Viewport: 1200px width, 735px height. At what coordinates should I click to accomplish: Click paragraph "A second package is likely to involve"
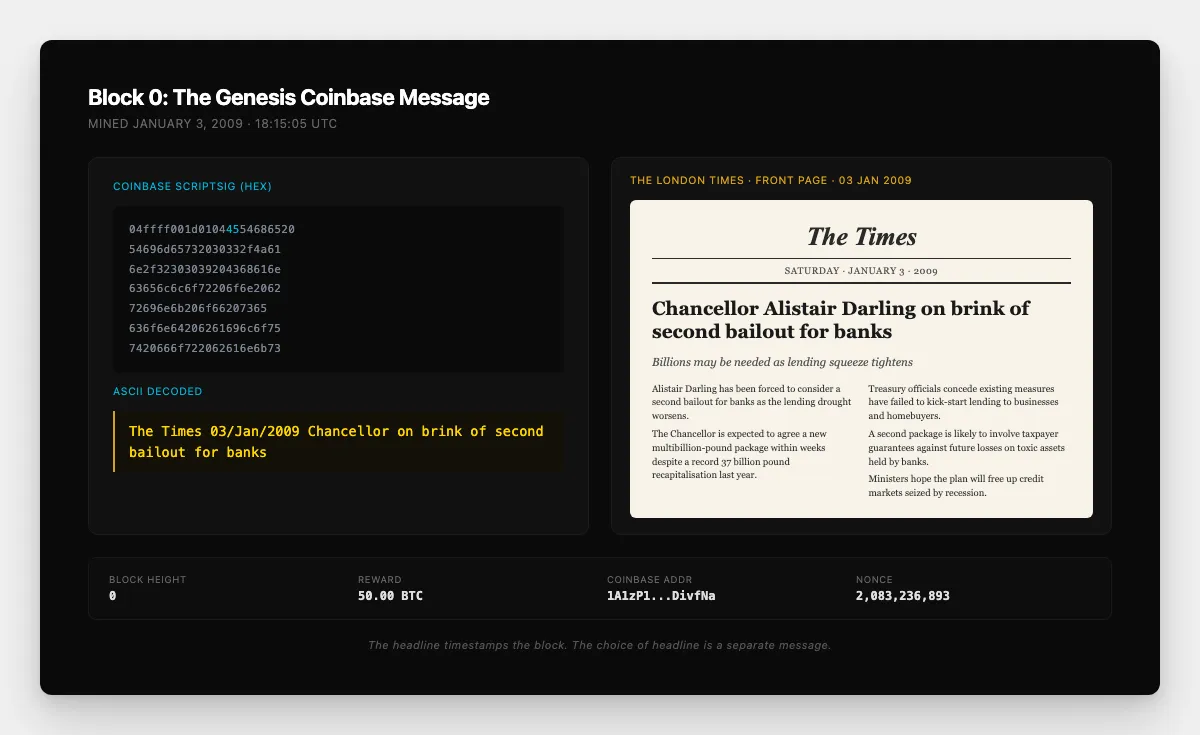966,447
